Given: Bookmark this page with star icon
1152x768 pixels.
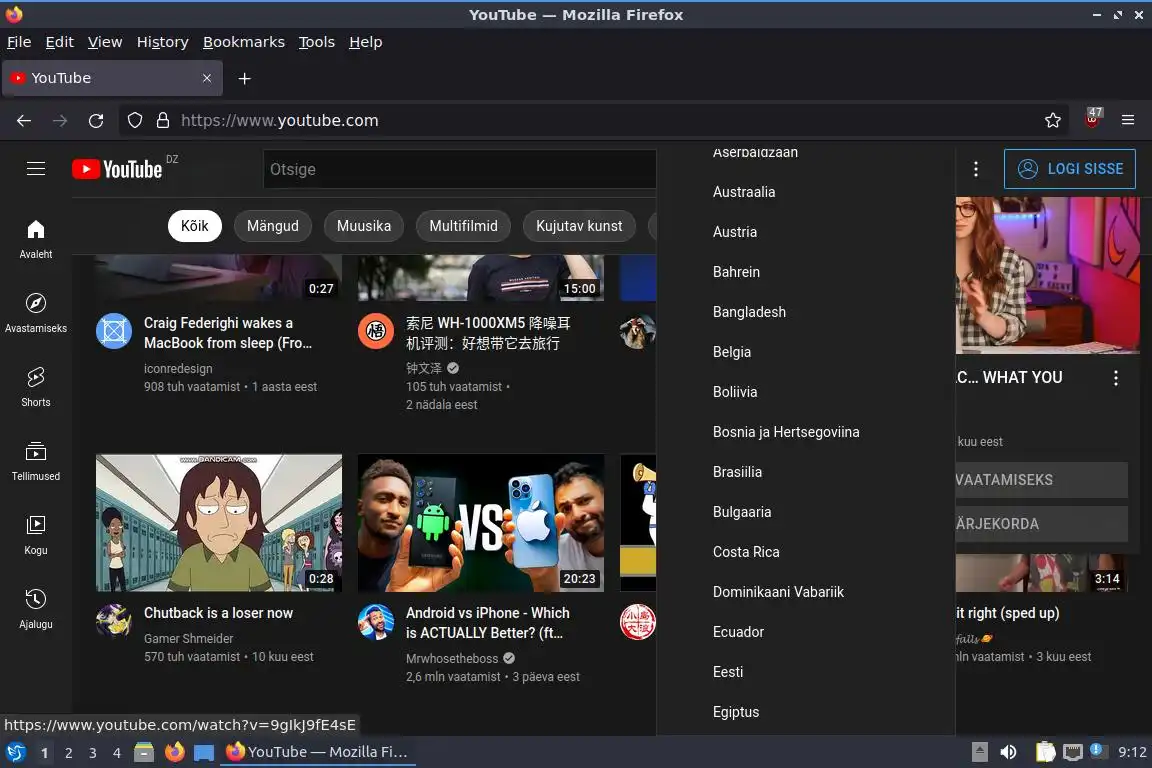Looking at the screenshot, I should pyautogui.click(x=1052, y=121).
